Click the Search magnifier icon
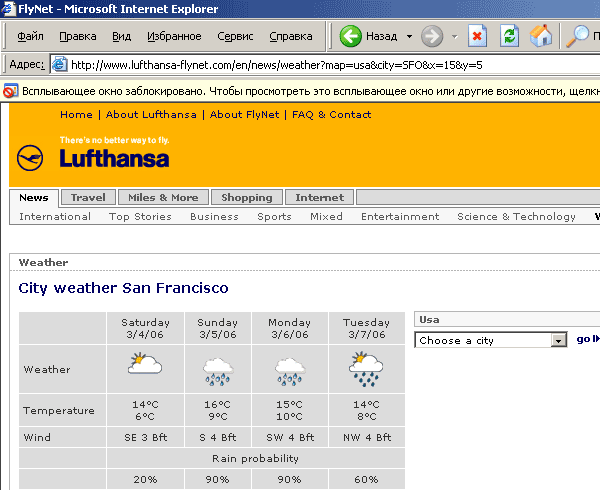Viewport: 600px width, 490px height. [x=577, y=36]
